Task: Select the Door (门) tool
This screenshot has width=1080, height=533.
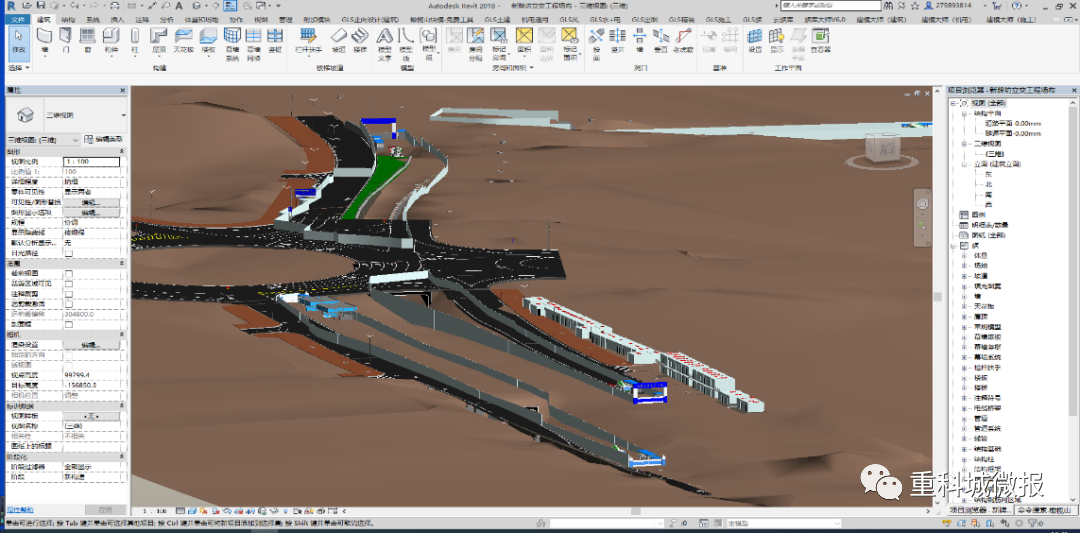Action: 66,41
